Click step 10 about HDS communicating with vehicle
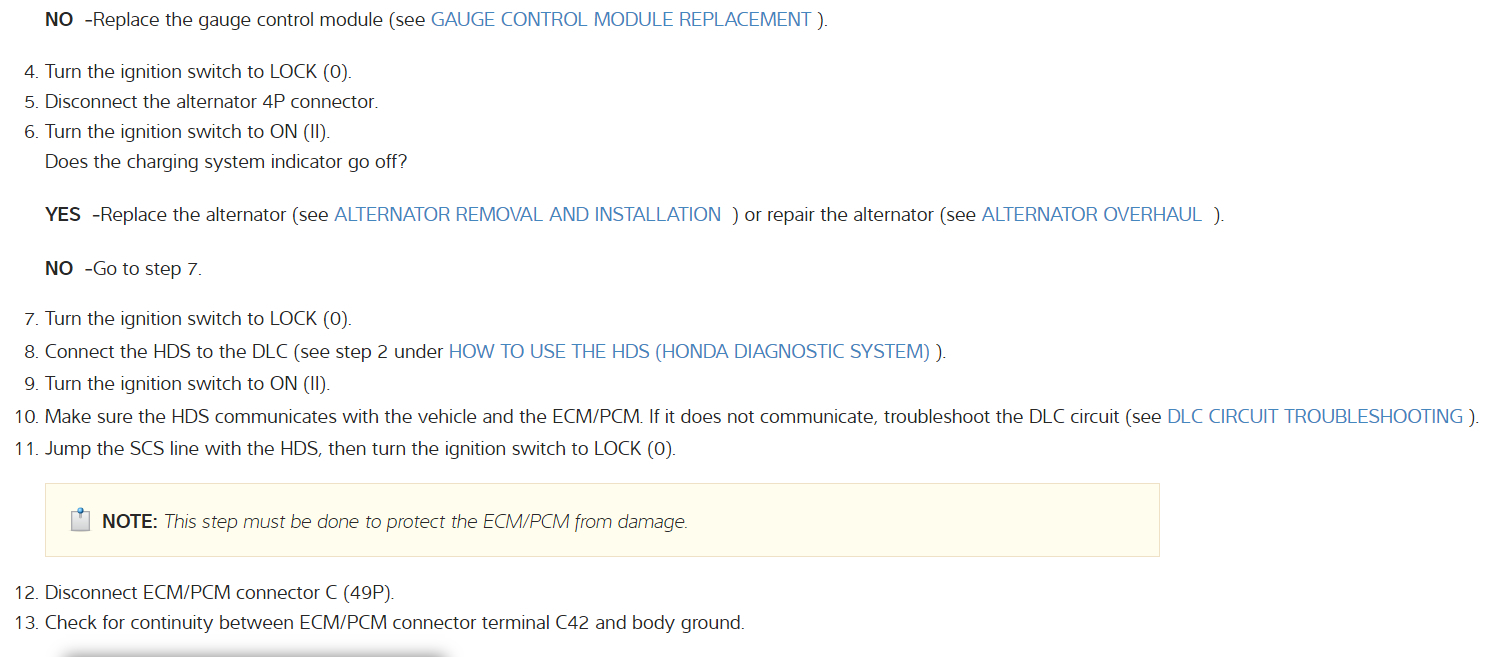This screenshot has width=1501, height=657. (x=460, y=416)
